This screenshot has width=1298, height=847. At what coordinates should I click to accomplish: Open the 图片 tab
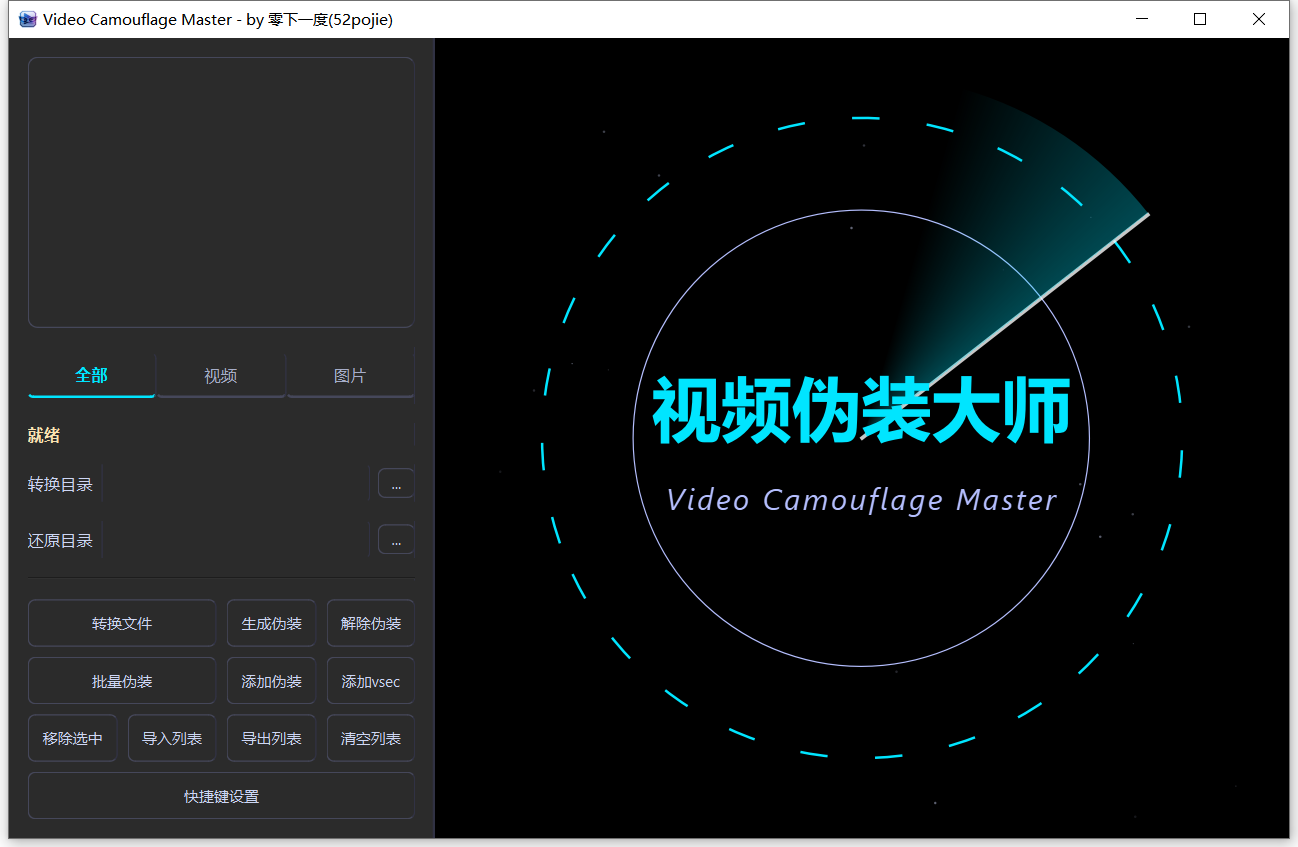pos(350,376)
